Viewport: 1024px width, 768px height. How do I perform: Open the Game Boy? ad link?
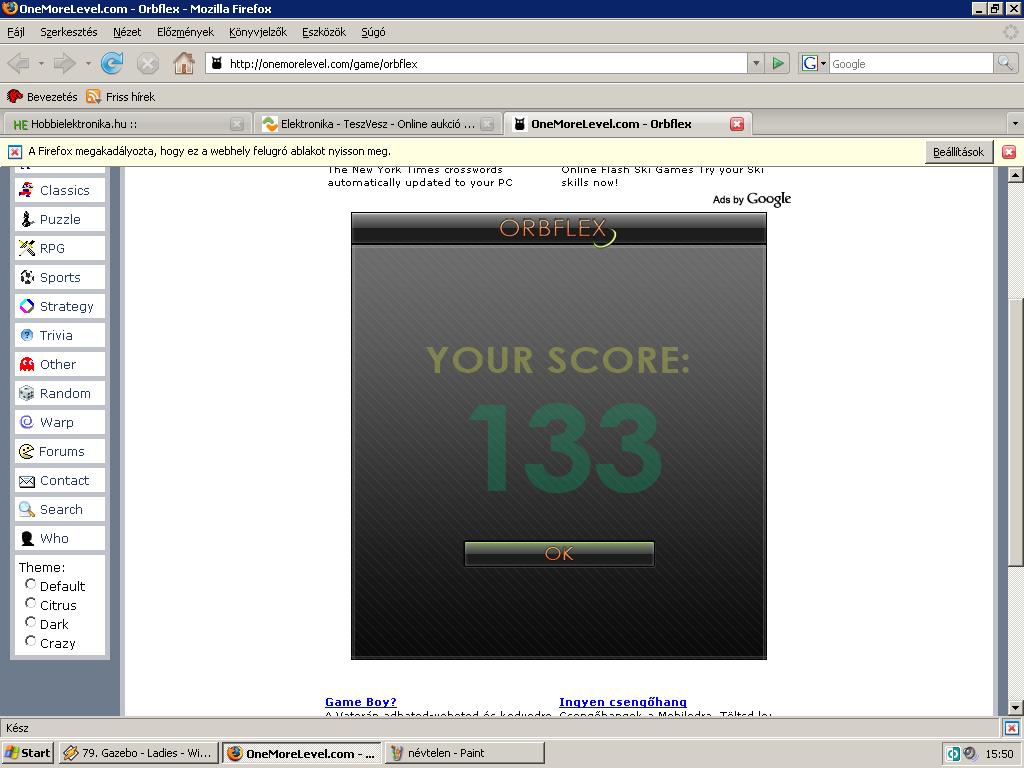coord(360,702)
